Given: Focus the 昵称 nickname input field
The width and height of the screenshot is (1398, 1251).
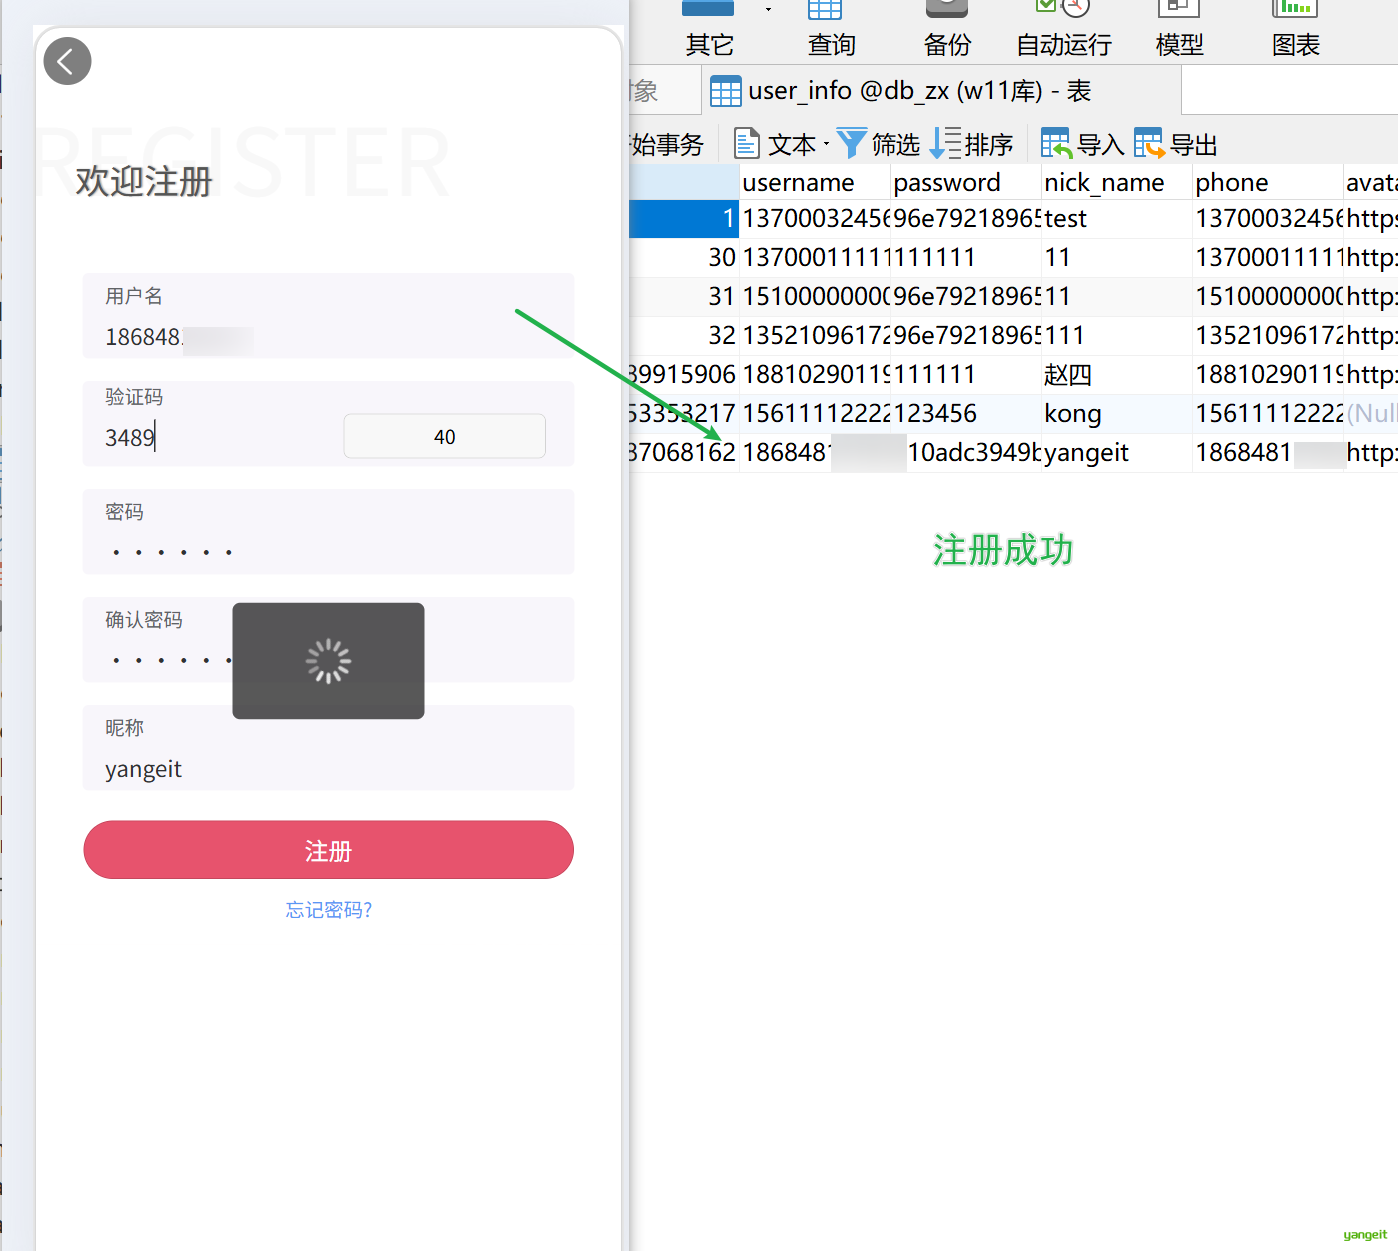Looking at the screenshot, I should coord(328,748).
